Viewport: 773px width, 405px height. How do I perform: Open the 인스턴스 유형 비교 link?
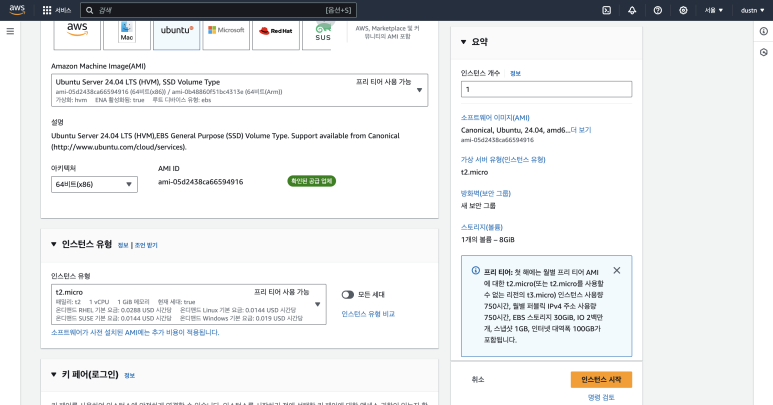(368, 314)
